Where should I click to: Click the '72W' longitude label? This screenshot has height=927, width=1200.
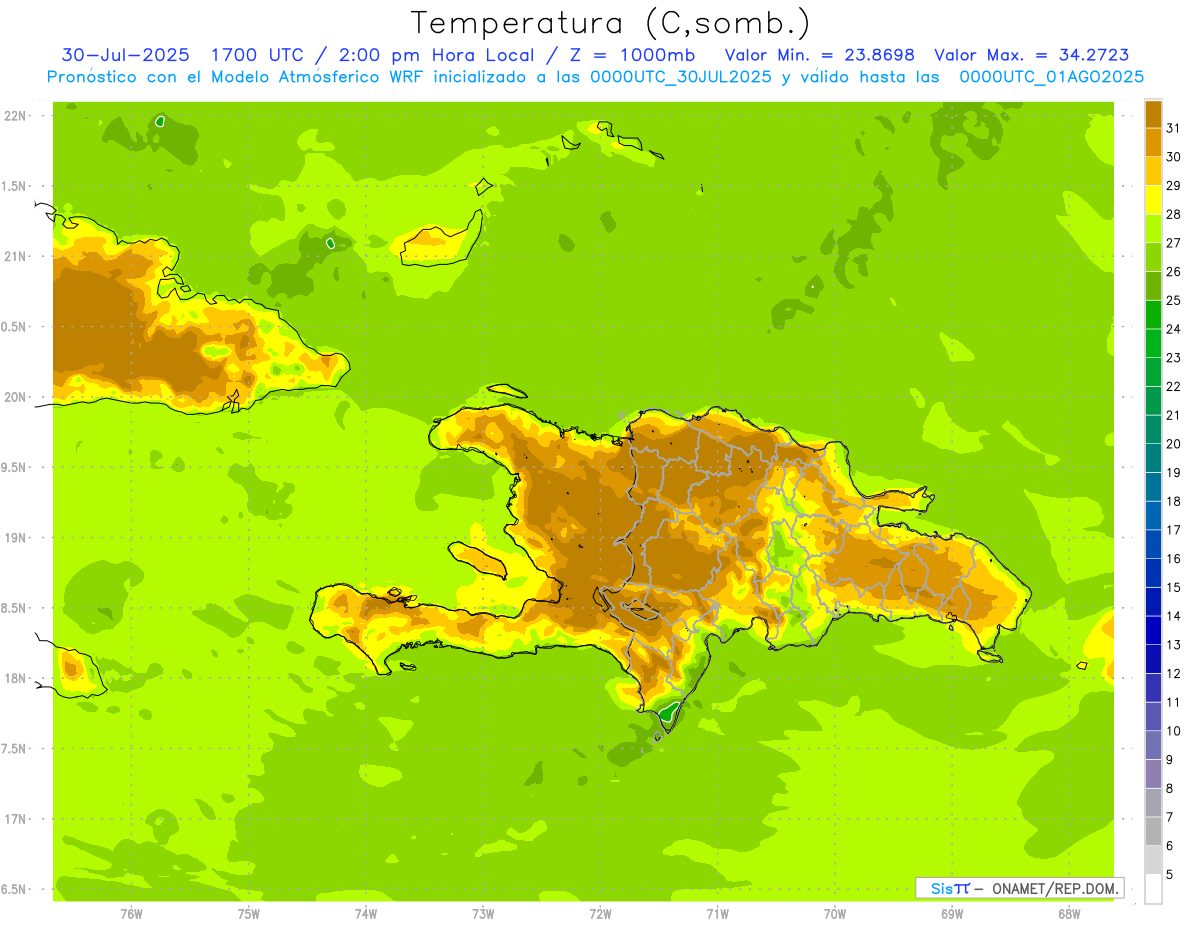(x=600, y=913)
